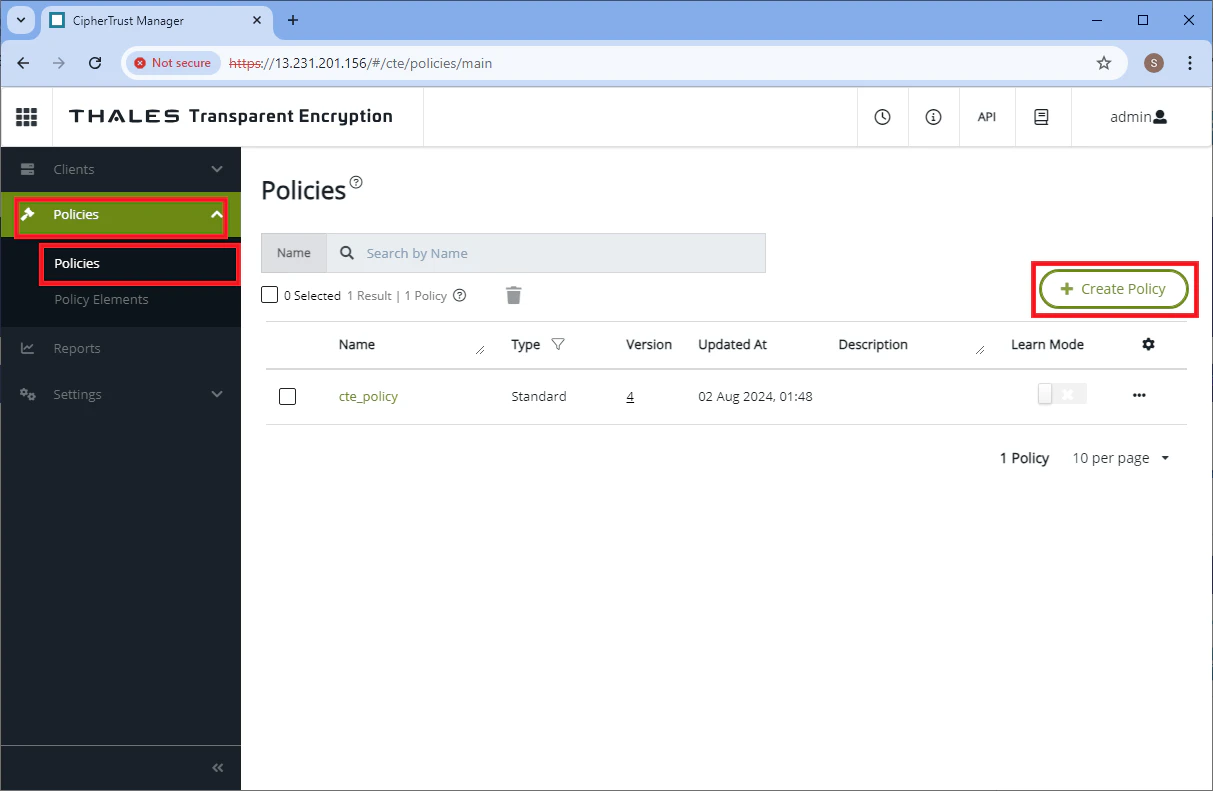1213x791 pixels.
Task: Click browser back arrow
Action: 23,63
